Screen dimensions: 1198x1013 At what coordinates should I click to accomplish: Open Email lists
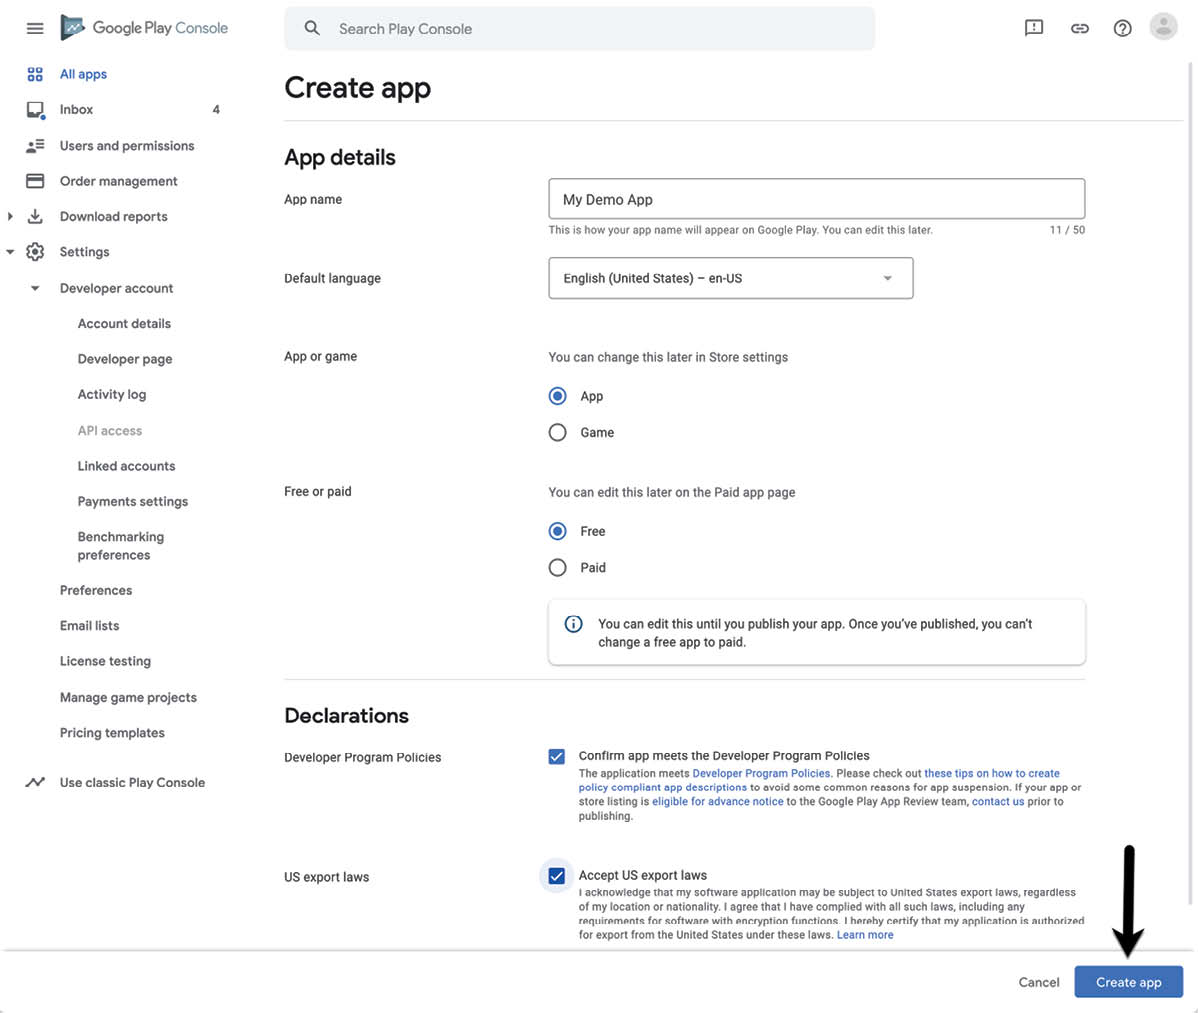click(x=89, y=626)
